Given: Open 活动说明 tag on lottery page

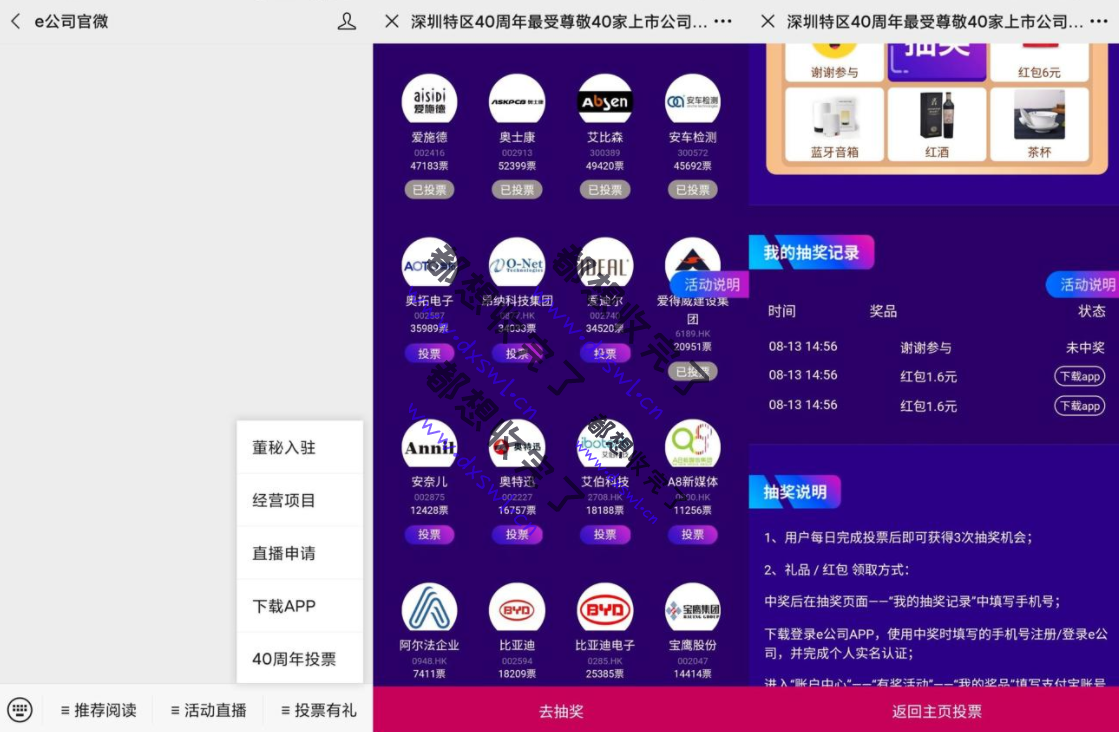Looking at the screenshot, I should click(1083, 285).
